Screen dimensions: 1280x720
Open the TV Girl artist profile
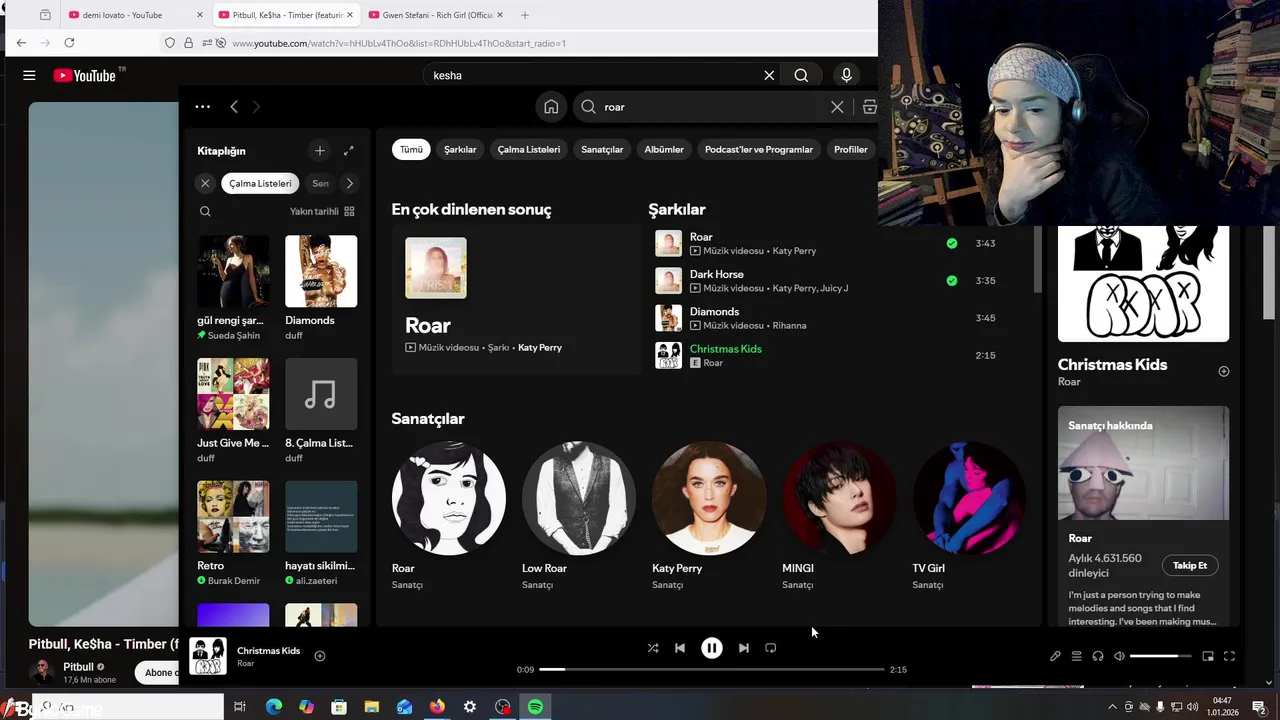coord(969,498)
